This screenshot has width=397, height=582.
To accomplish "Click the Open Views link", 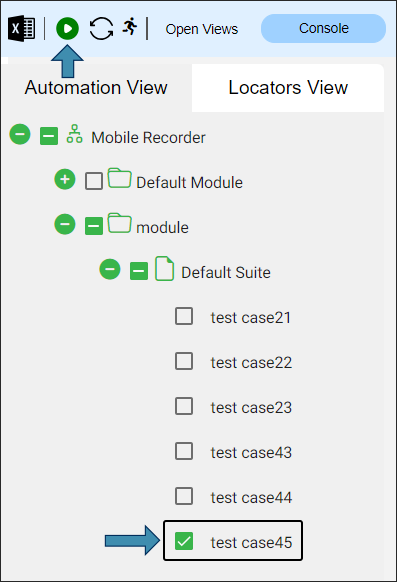I will [x=202, y=29].
